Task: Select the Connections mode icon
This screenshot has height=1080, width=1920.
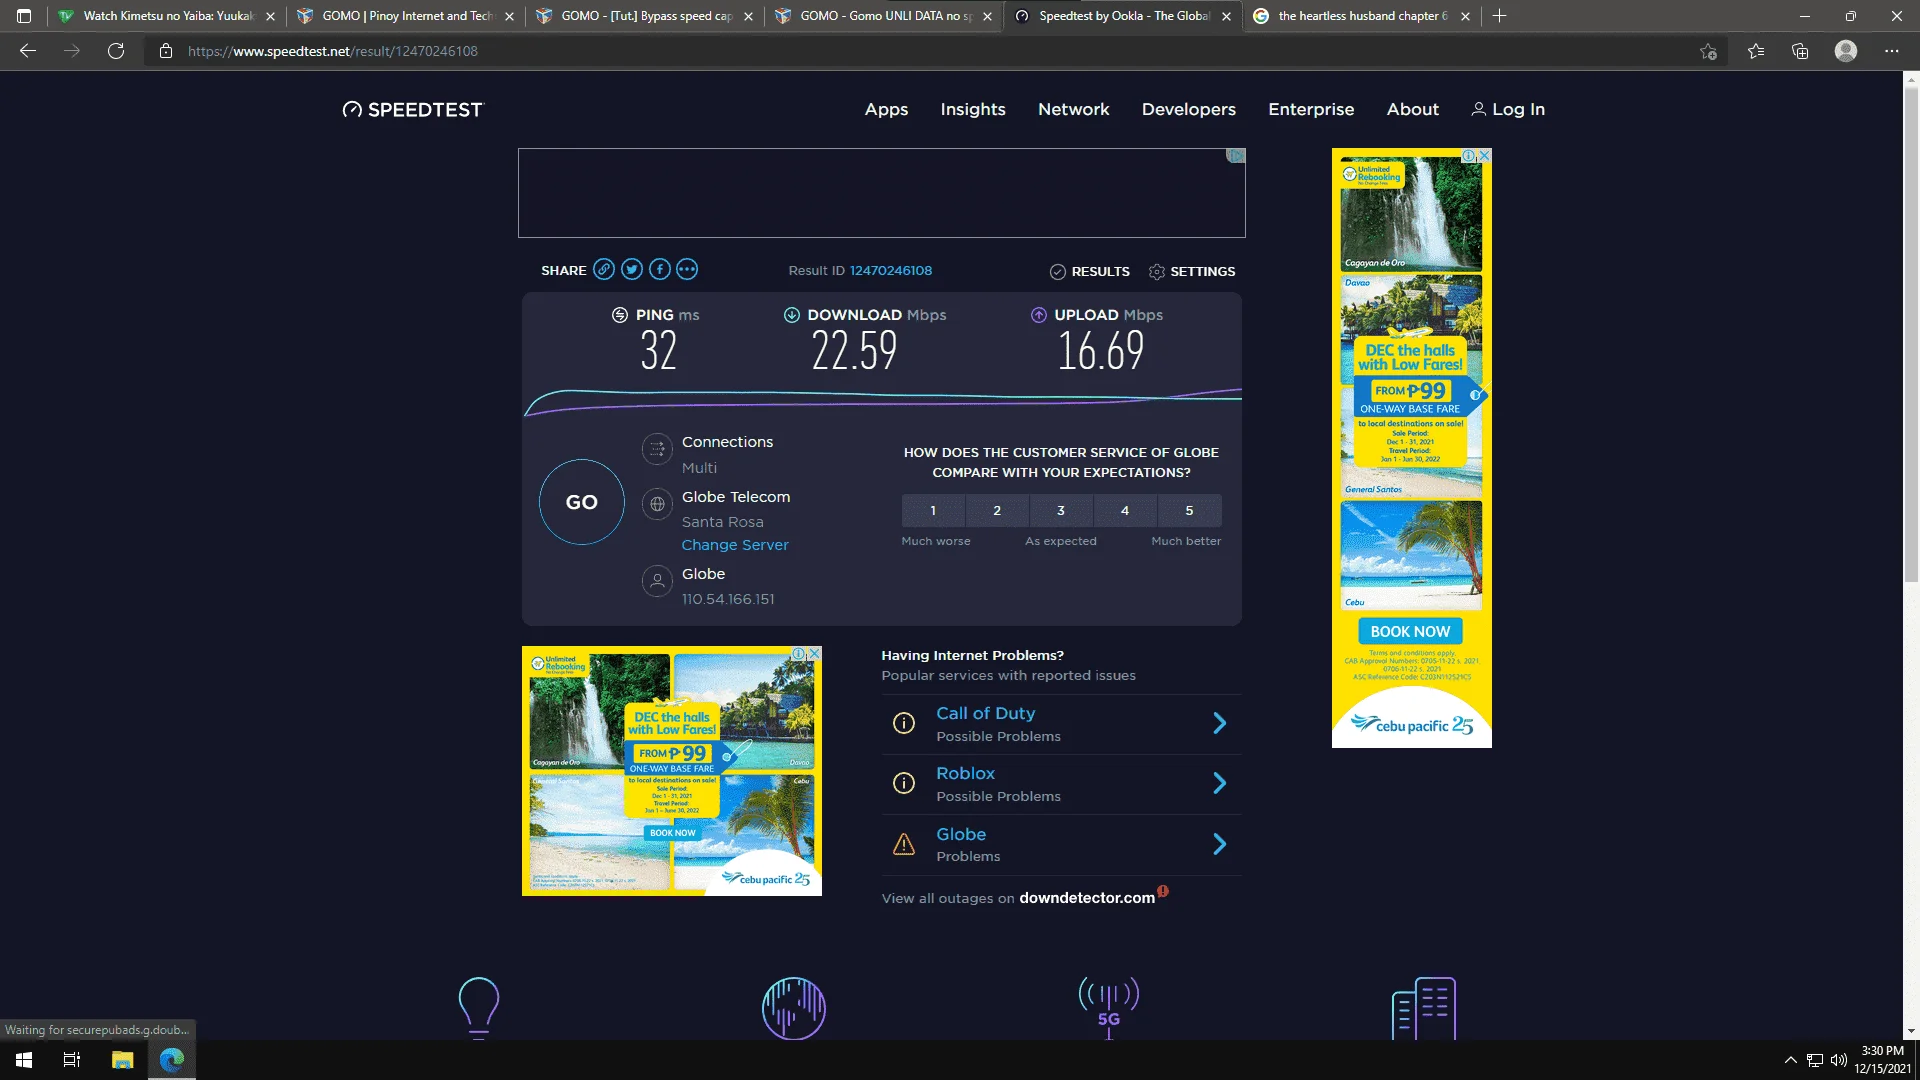Action: pyautogui.click(x=657, y=449)
